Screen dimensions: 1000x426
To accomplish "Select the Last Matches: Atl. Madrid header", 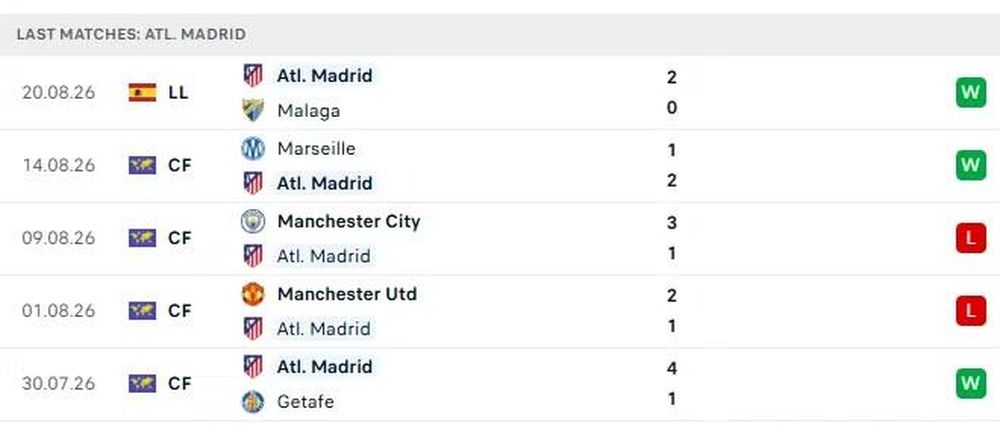I will 131,34.
